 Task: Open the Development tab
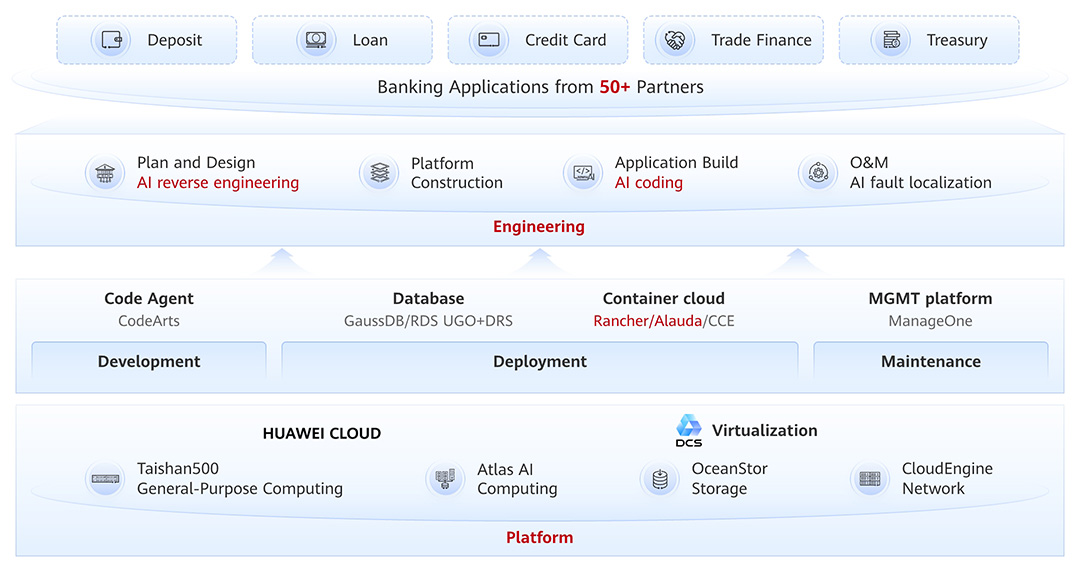pyautogui.click(x=149, y=361)
